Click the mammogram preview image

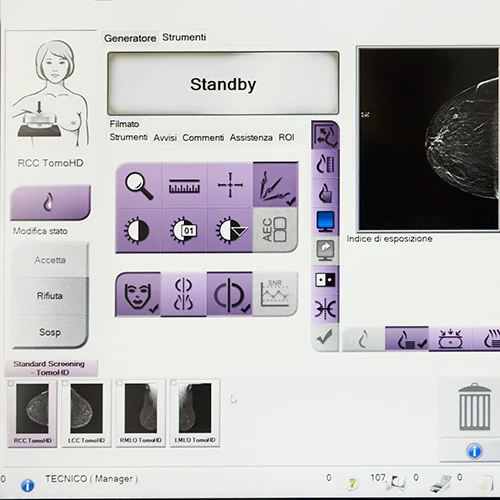coord(428,139)
